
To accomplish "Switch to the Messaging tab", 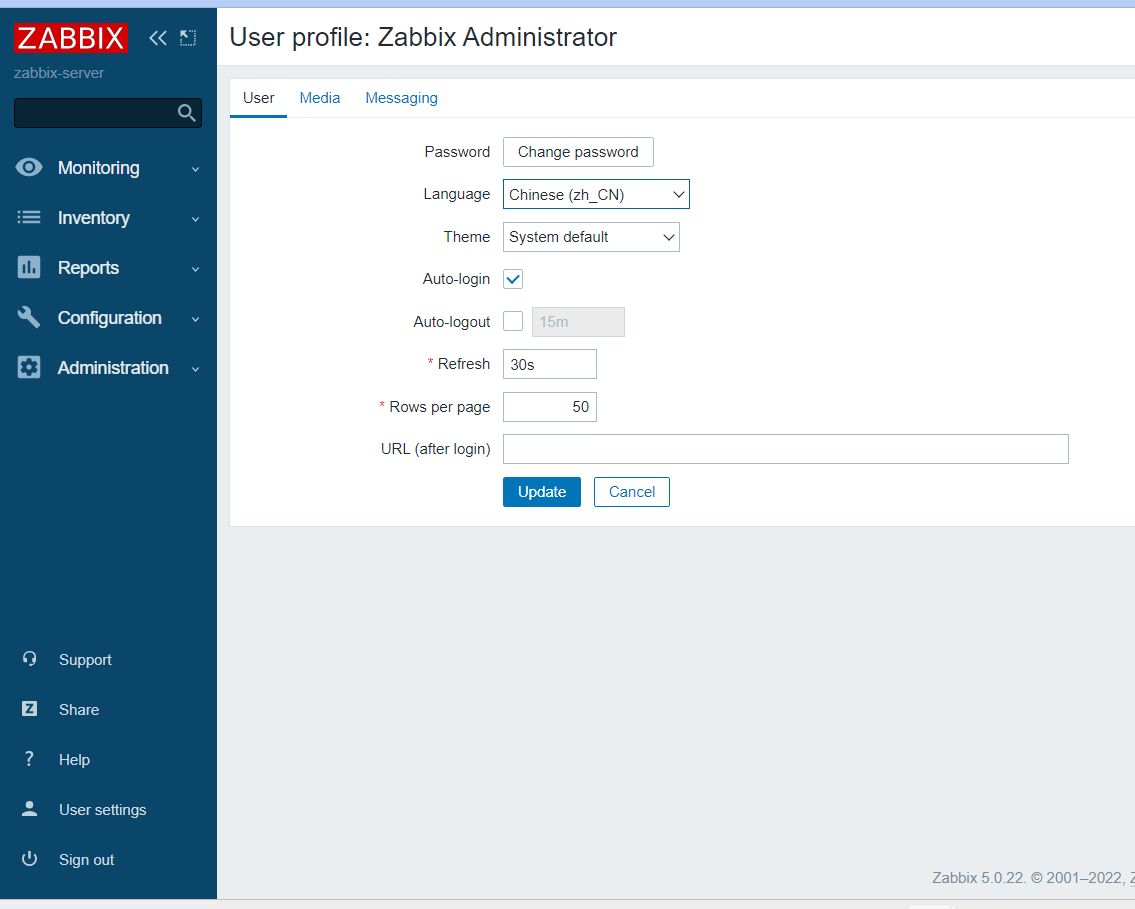I will [401, 98].
